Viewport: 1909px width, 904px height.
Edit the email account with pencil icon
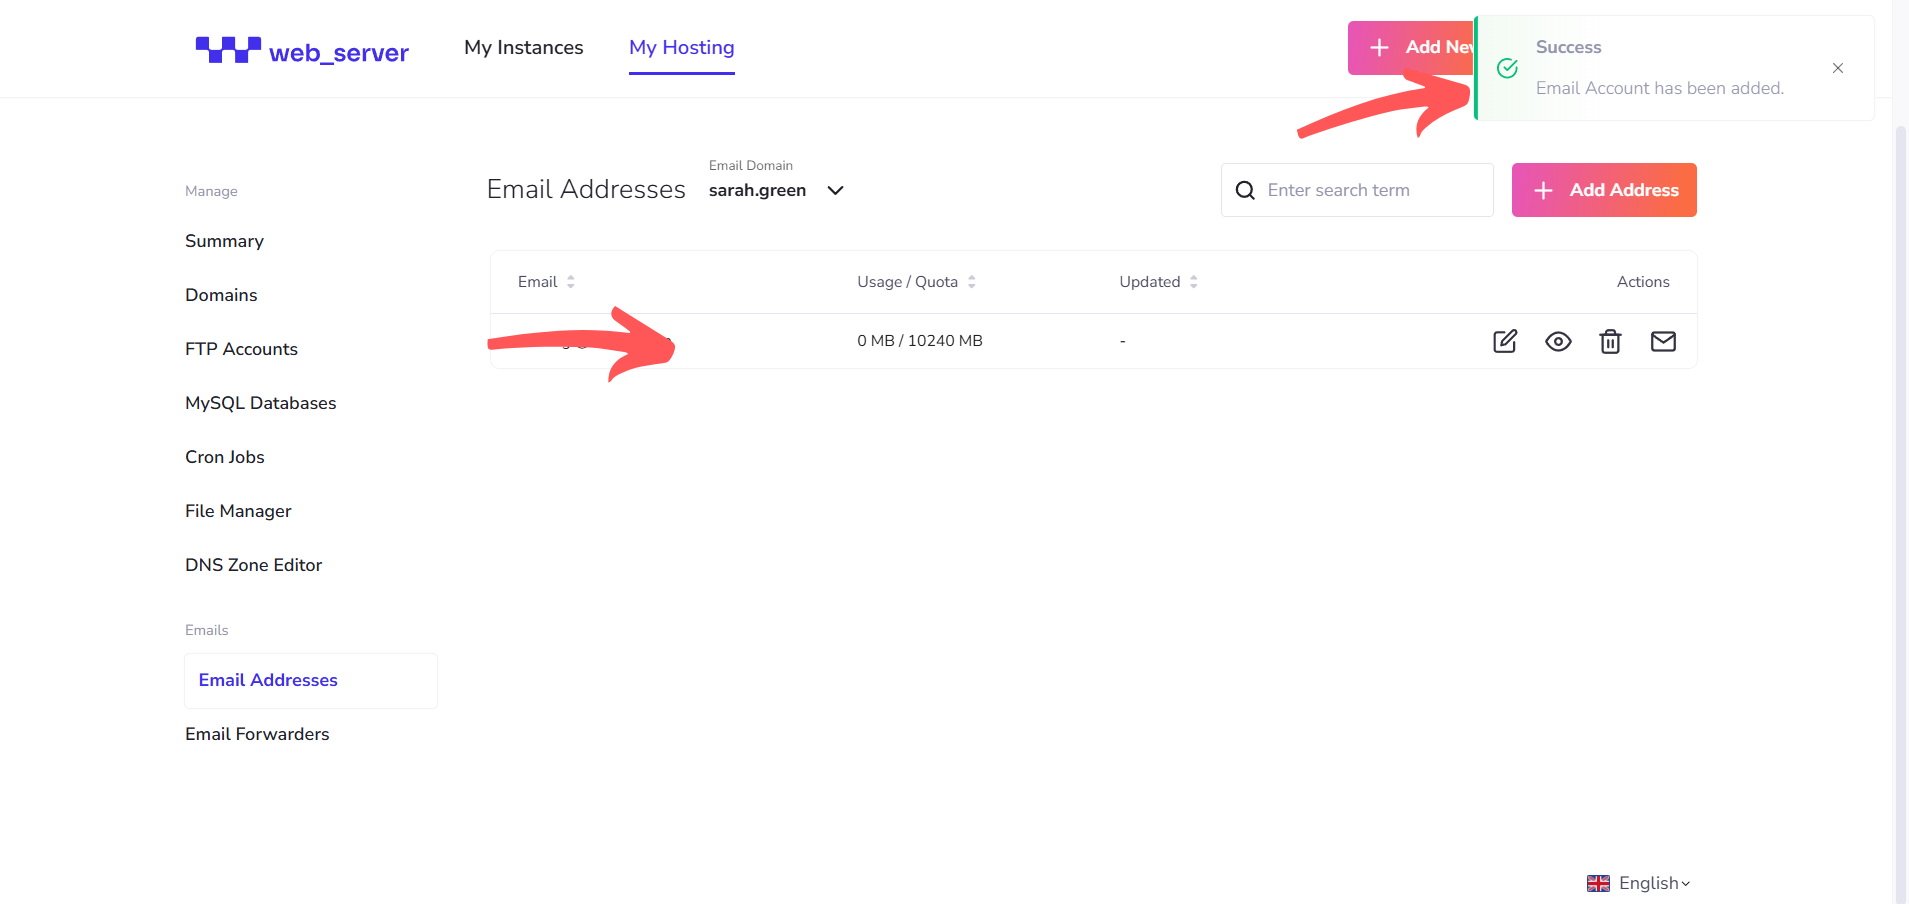(1505, 341)
